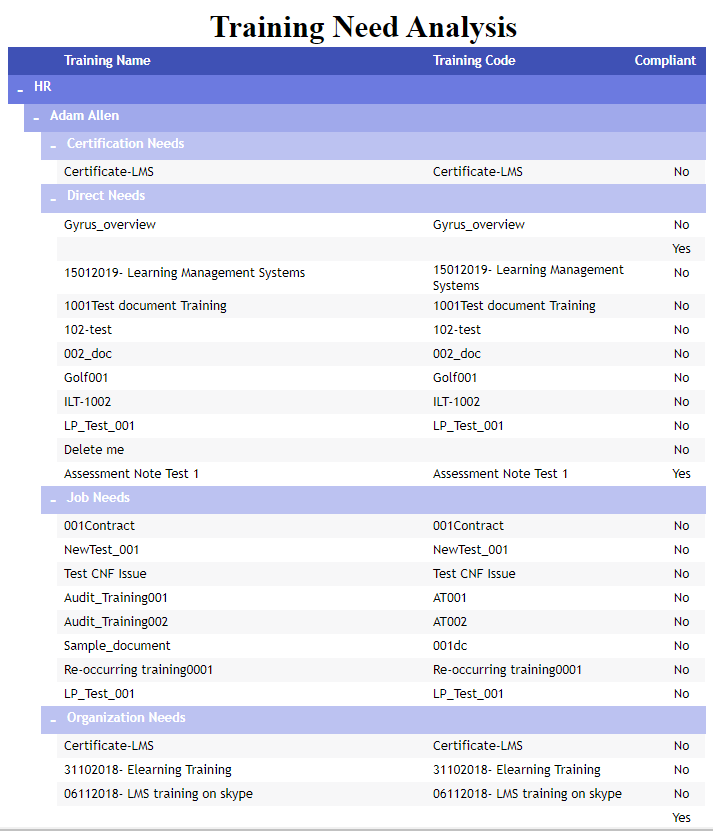Click the Compliant column header
The width and height of the screenshot is (713, 831).
(664, 61)
